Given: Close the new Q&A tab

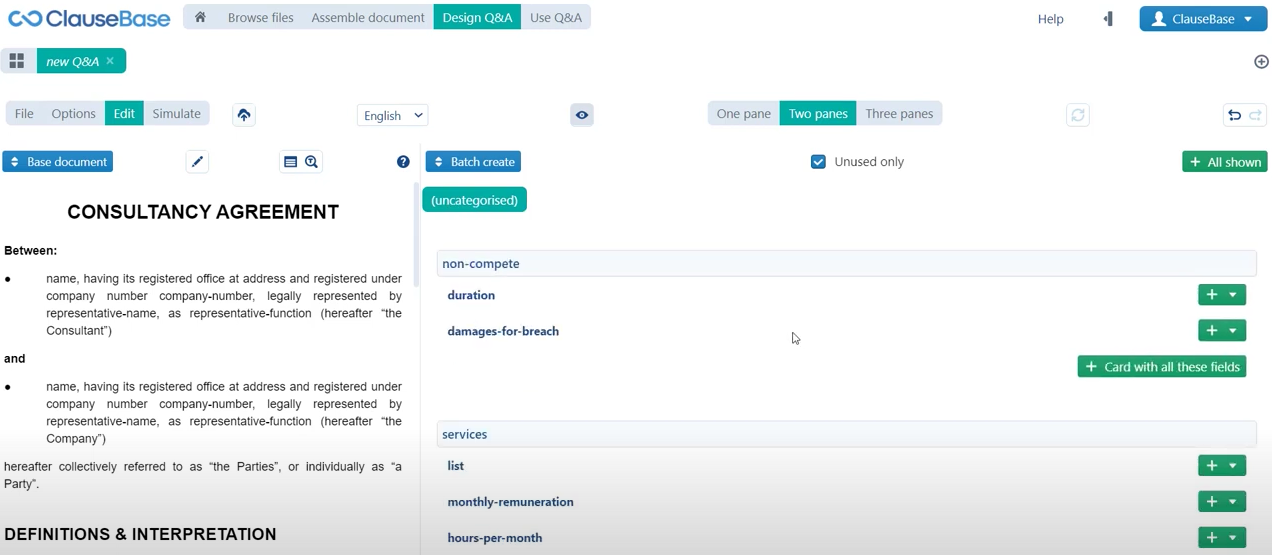Looking at the screenshot, I should 110,61.
